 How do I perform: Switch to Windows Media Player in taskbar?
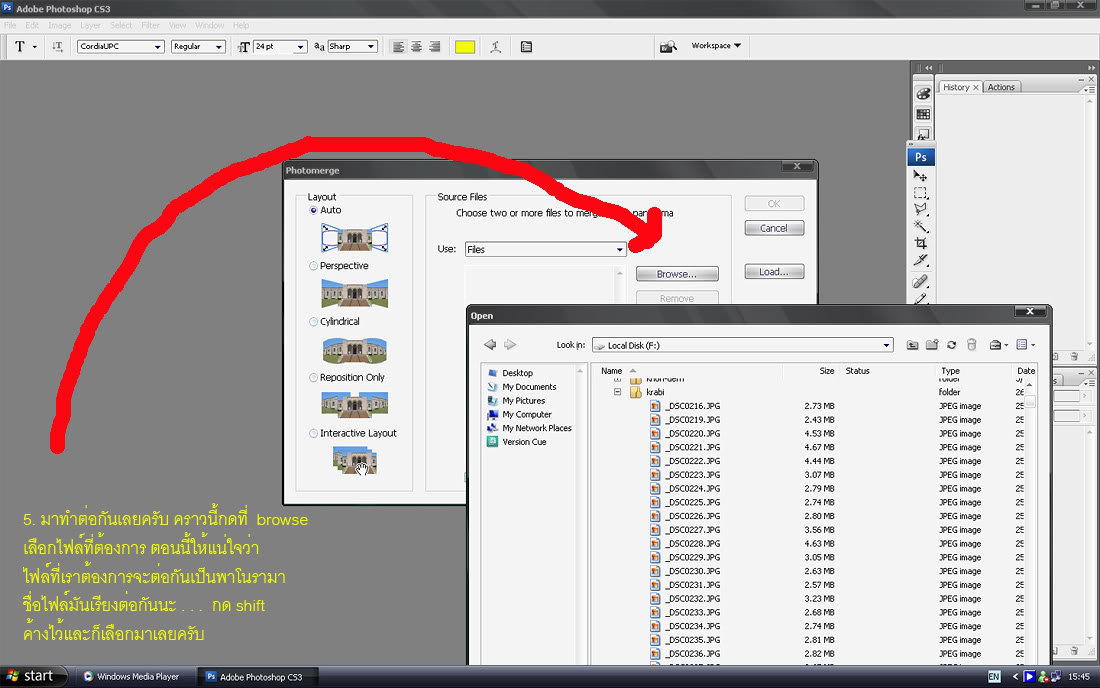[131, 677]
